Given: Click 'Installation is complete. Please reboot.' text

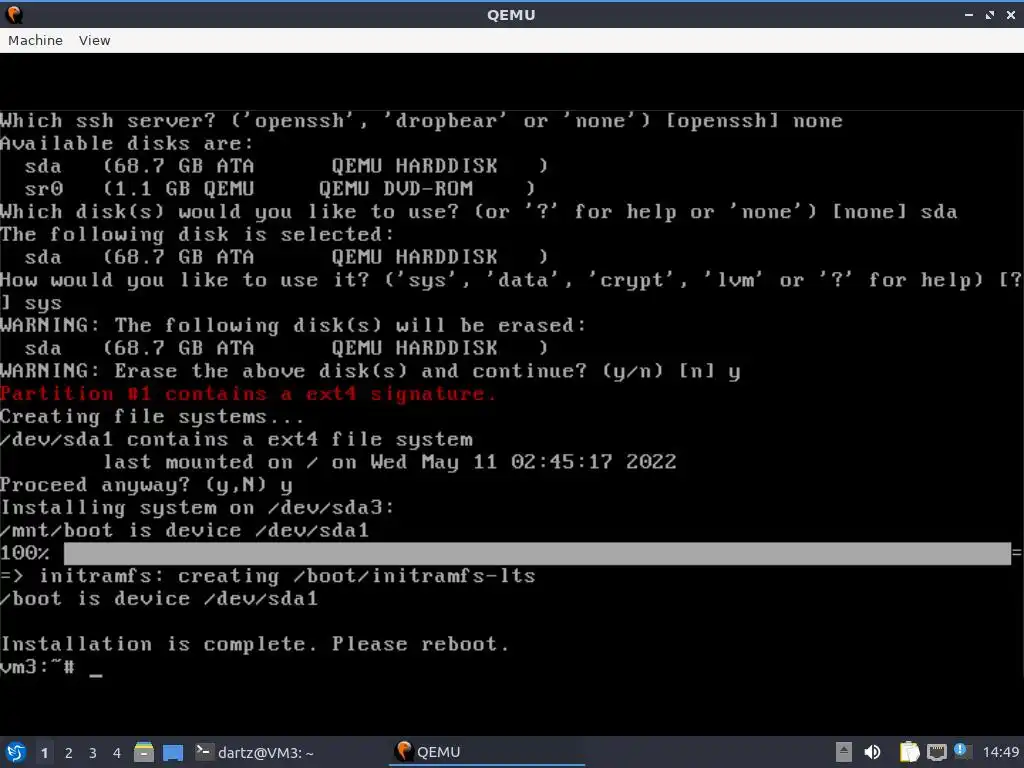Looking at the screenshot, I should (255, 644).
